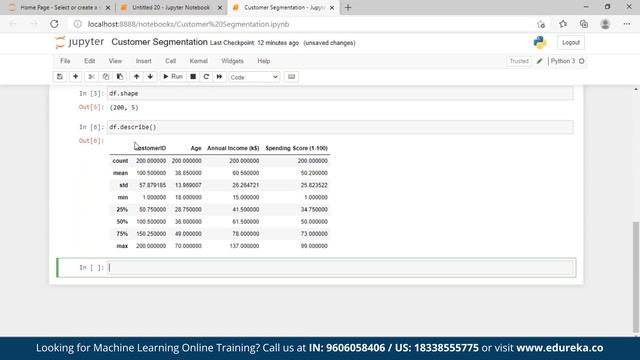Rename notebook title Customer Segmentation
This screenshot has width=640, height=360.
click(159, 42)
